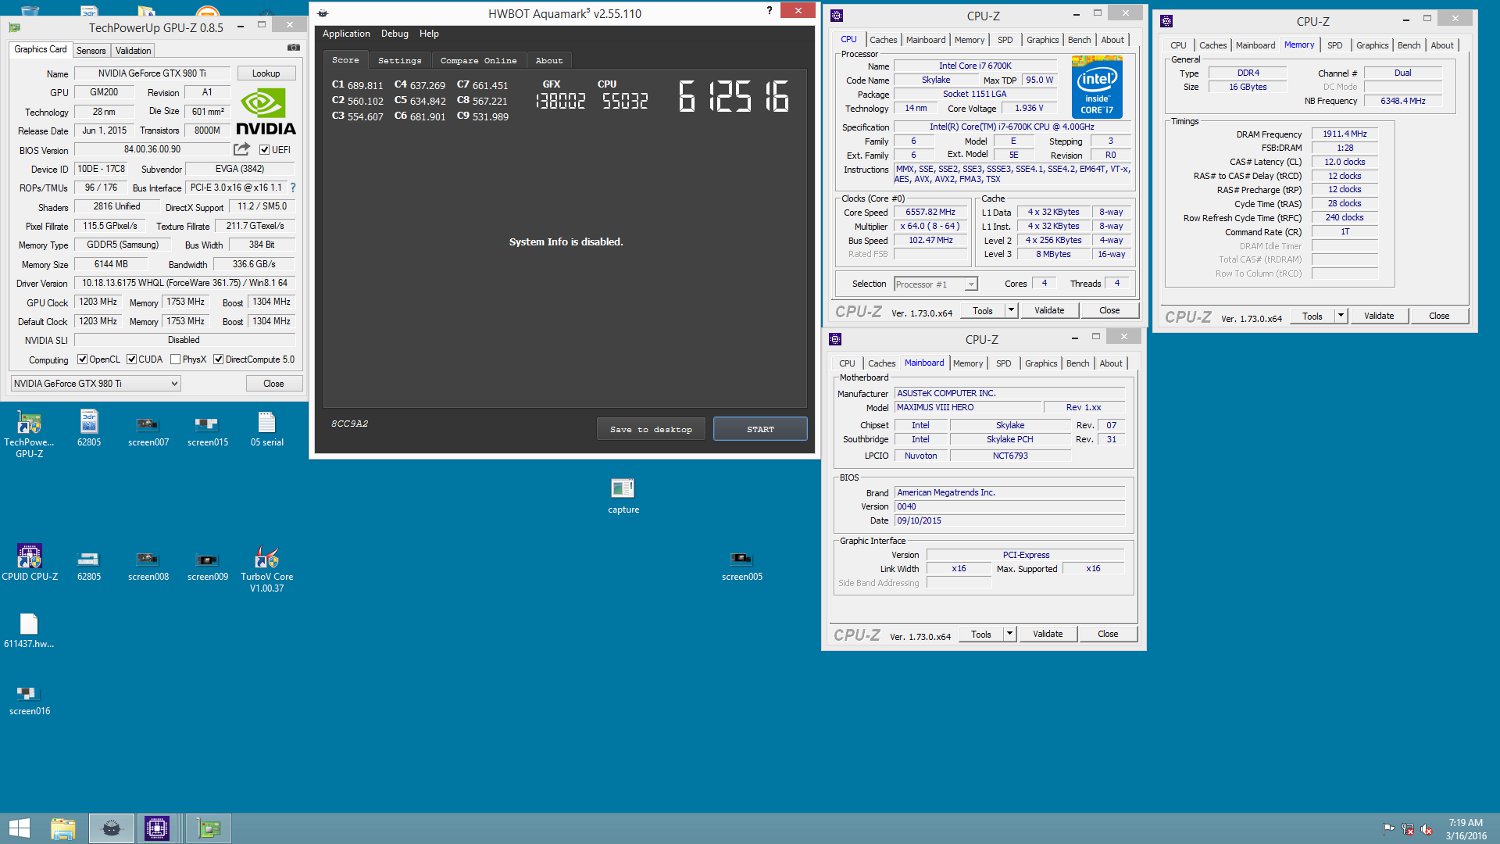1500x844 pixels.
Task: Expand Tools dropdown arrow in CPU-Z Mainboard window
Action: coord(1010,634)
